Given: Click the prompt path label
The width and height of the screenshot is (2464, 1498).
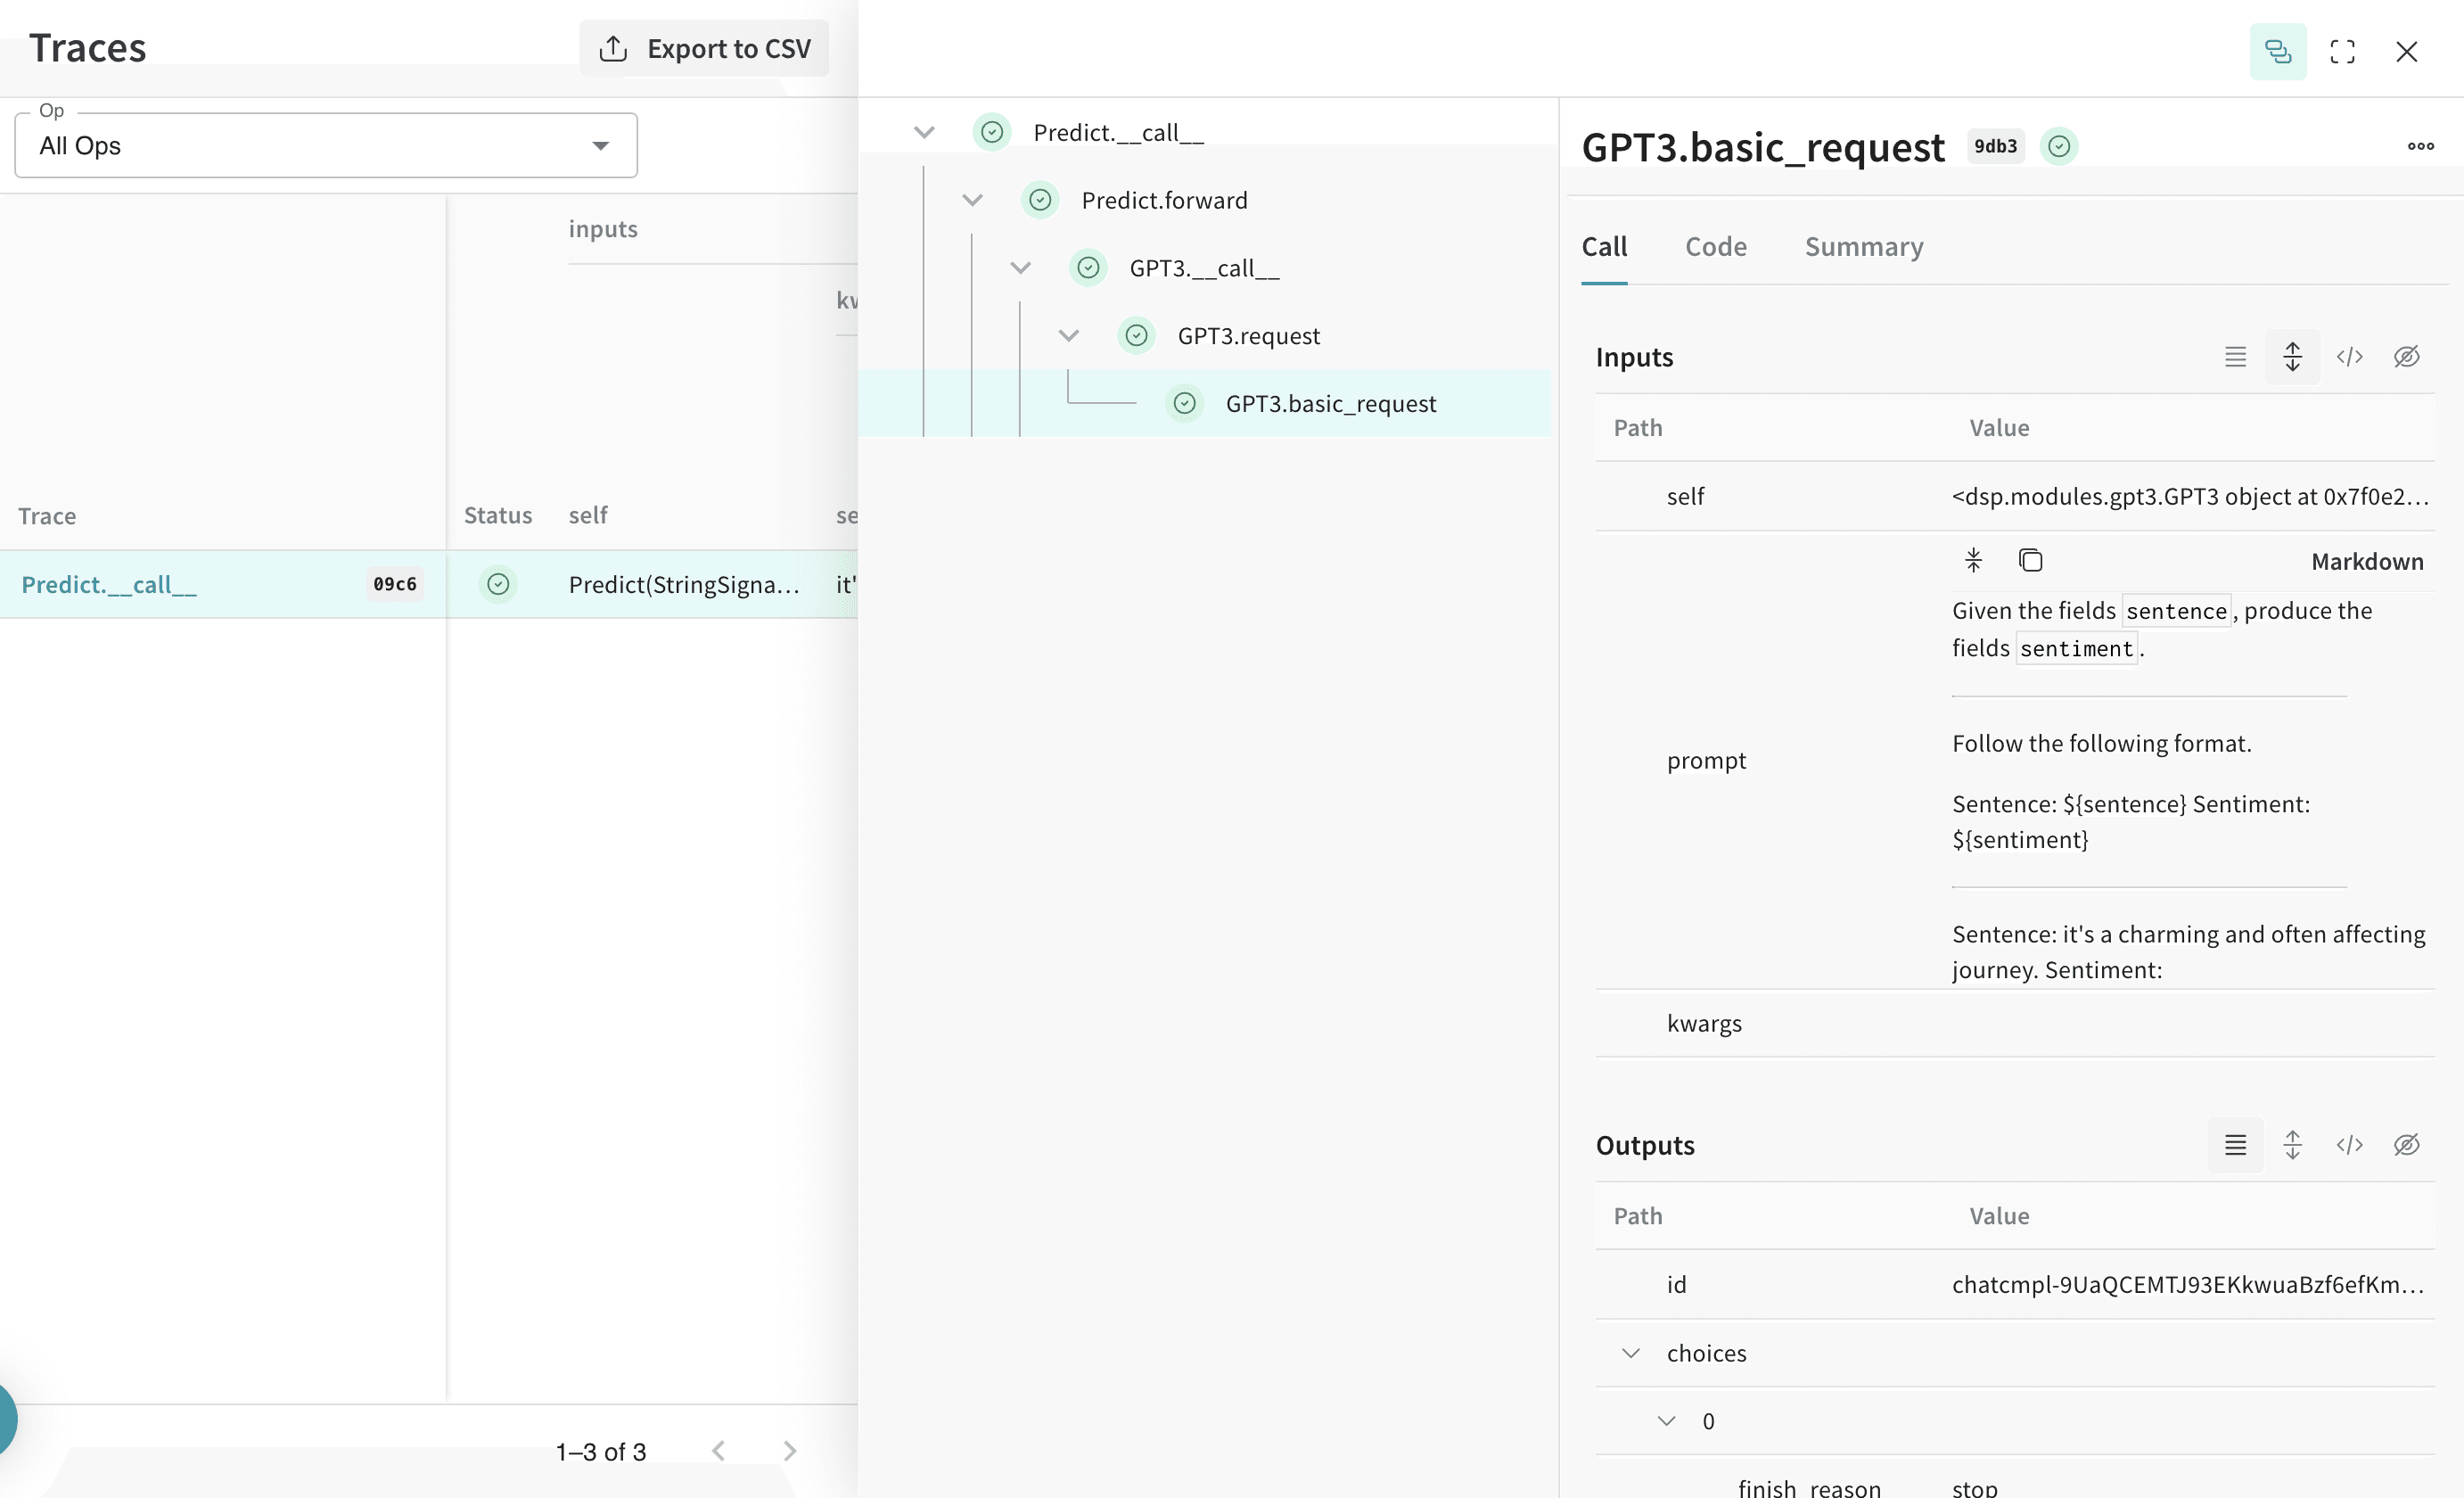Looking at the screenshot, I should [1706, 760].
